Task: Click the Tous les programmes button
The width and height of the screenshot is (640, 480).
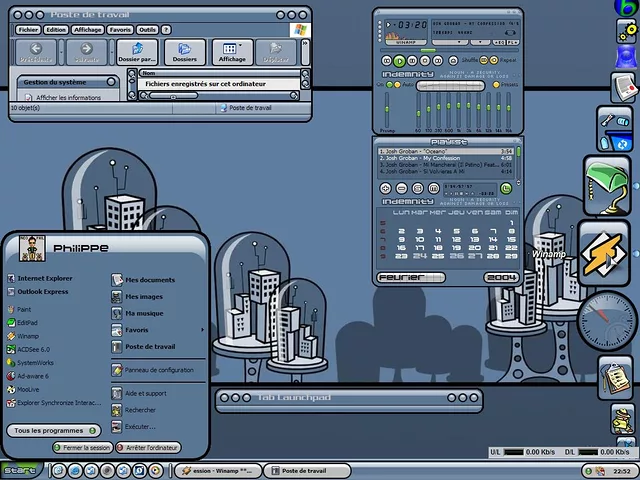Action: [52, 430]
